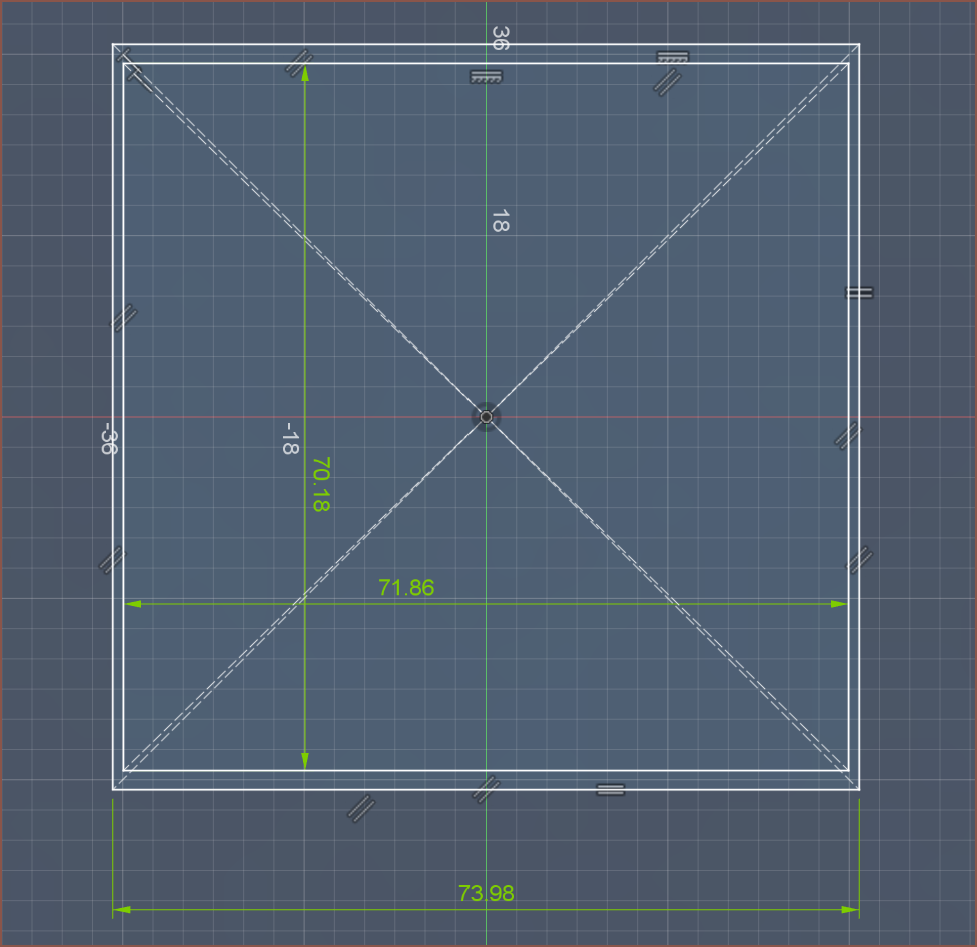Click the right-edge parallel constraint near the red axis
Viewport: 977px width, 947px height.
[x=848, y=435]
